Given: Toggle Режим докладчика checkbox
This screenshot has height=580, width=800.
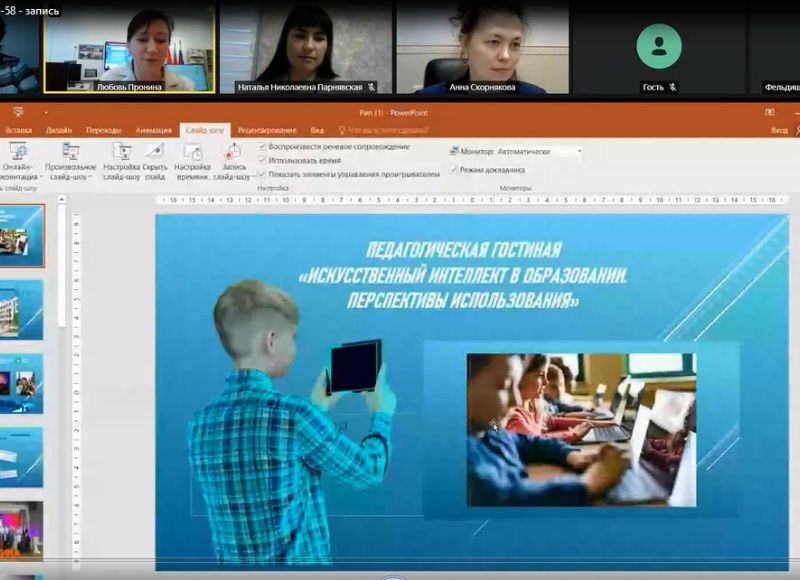Looking at the screenshot, I should [x=453, y=170].
